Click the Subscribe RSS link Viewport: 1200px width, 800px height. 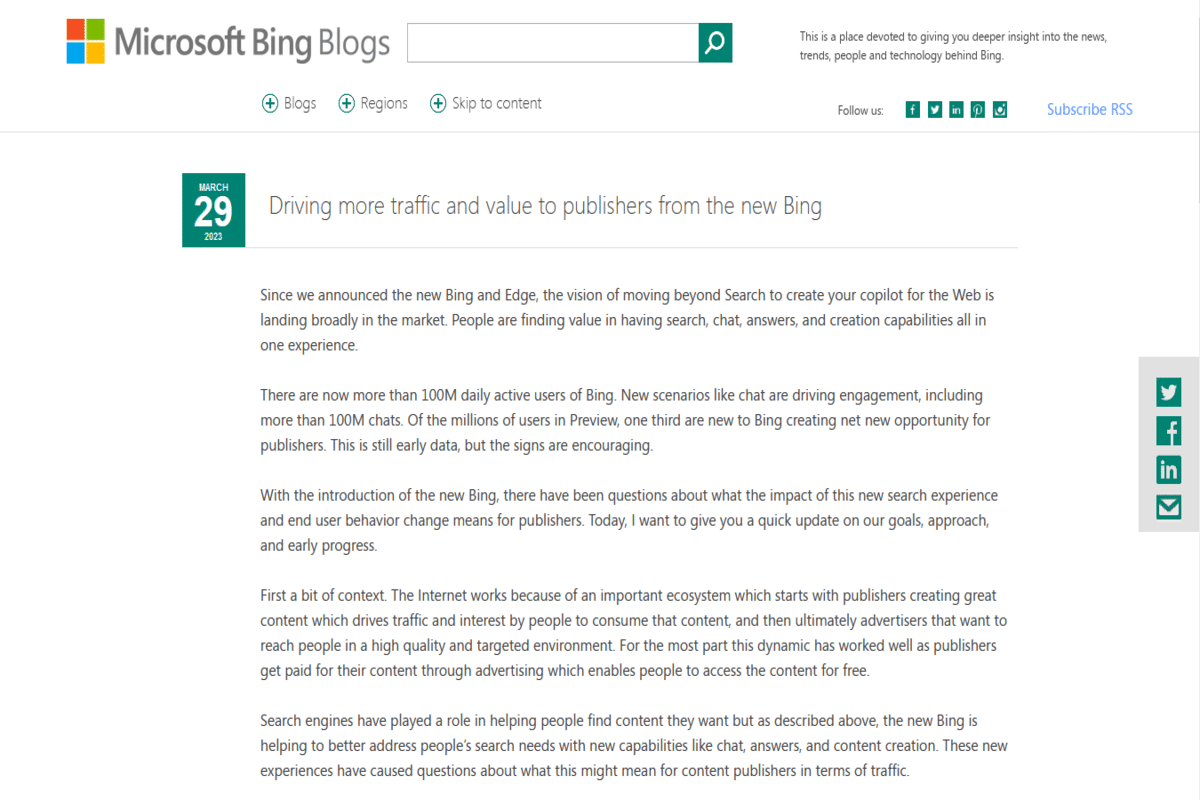[1089, 110]
